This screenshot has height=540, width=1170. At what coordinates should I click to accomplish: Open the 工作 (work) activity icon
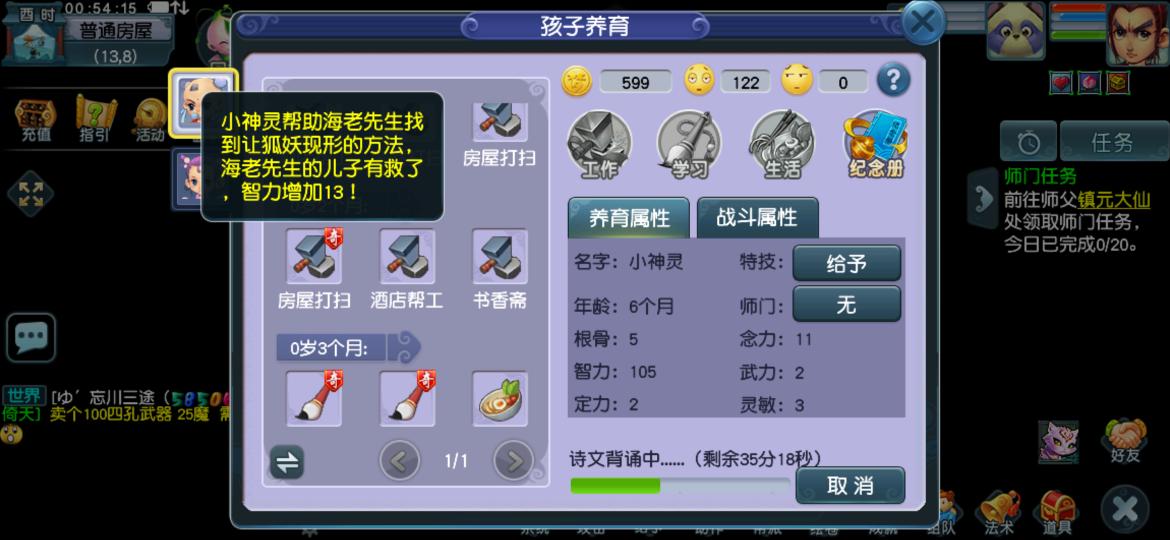599,143
